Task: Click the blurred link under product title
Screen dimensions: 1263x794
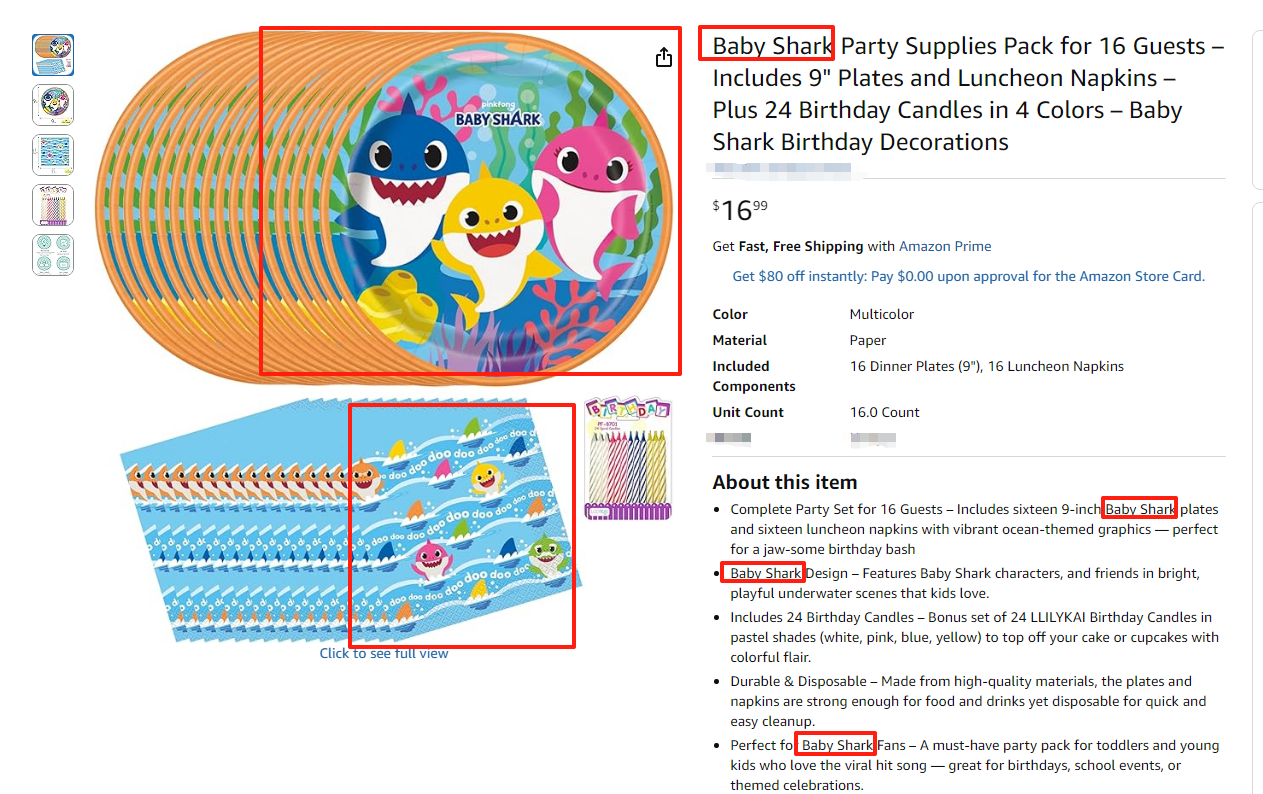Action: tap(785, 170)
